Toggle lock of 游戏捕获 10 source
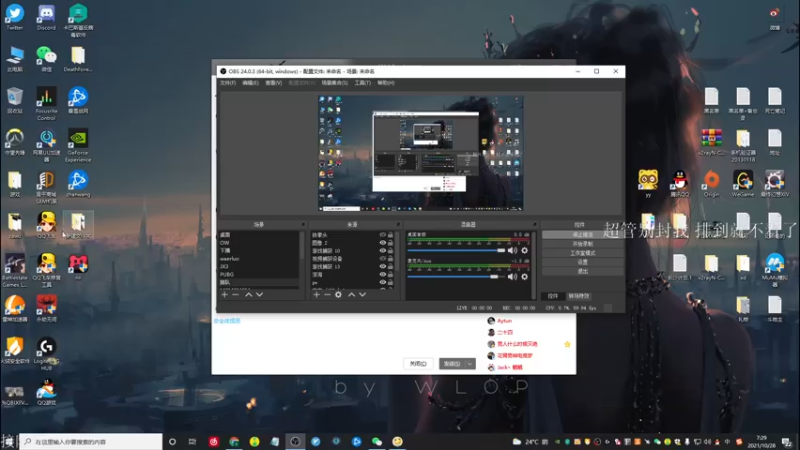800x450 pixels. (390, 251)
